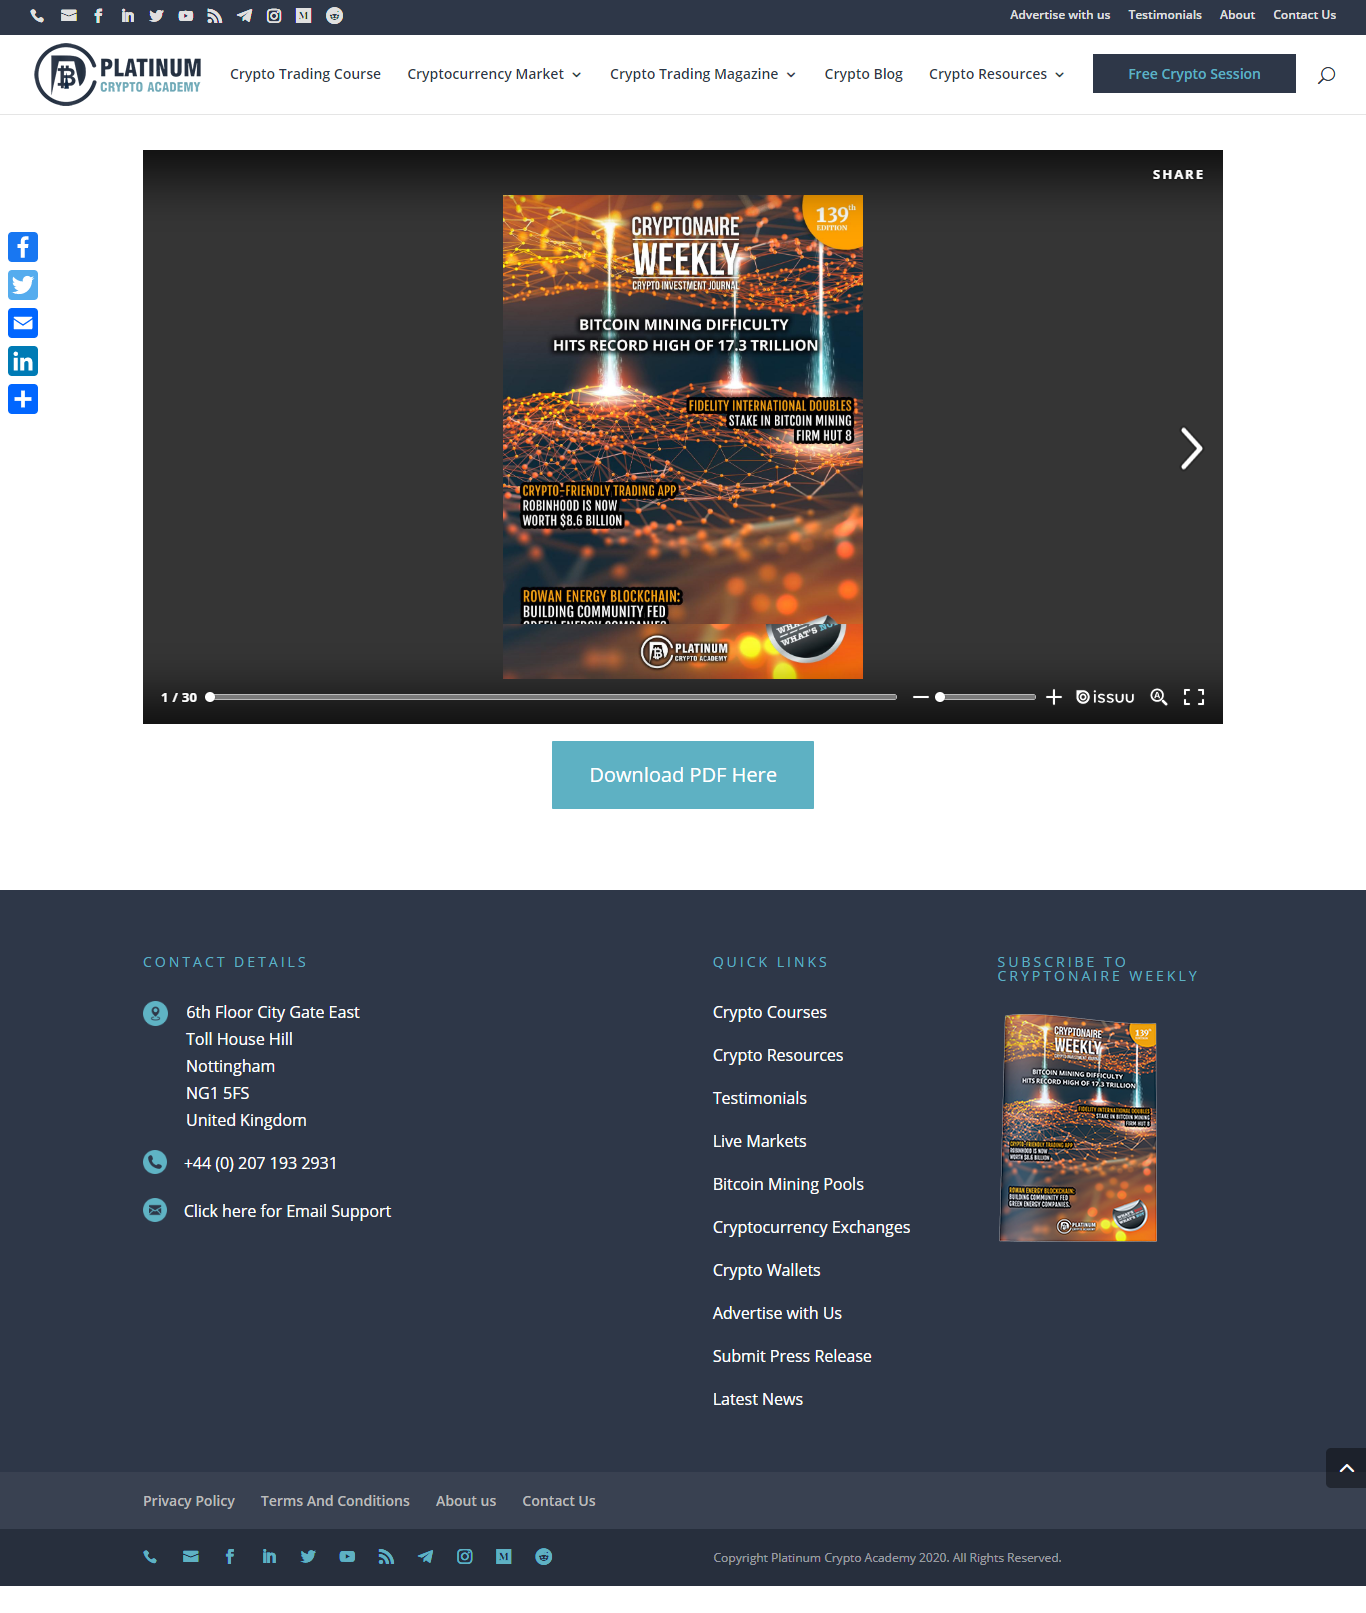This screenshot has width=1366, height=1613.
Task: Share via LinkedIn floating sidebar button
Action: click(23, 361)
